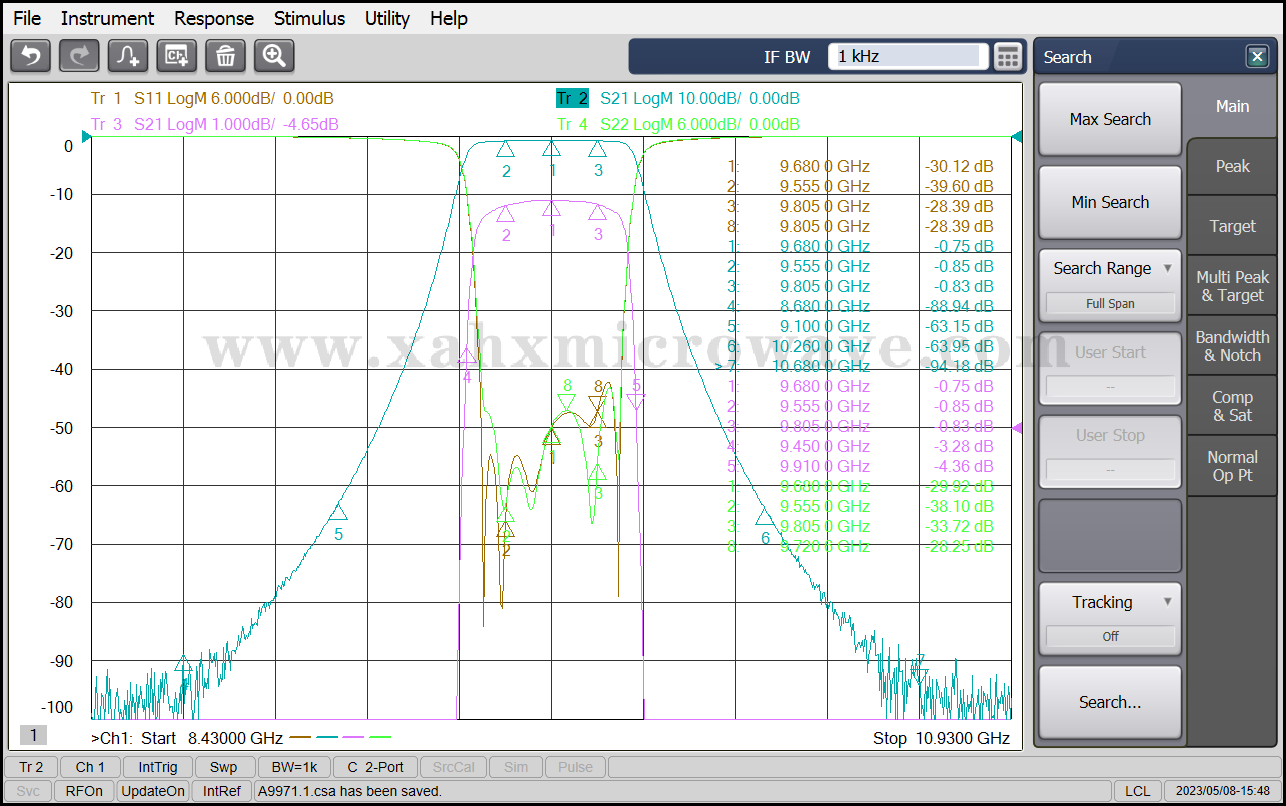
Task: Click the Ch 1 status bar button
Action: tap(90, 767)
